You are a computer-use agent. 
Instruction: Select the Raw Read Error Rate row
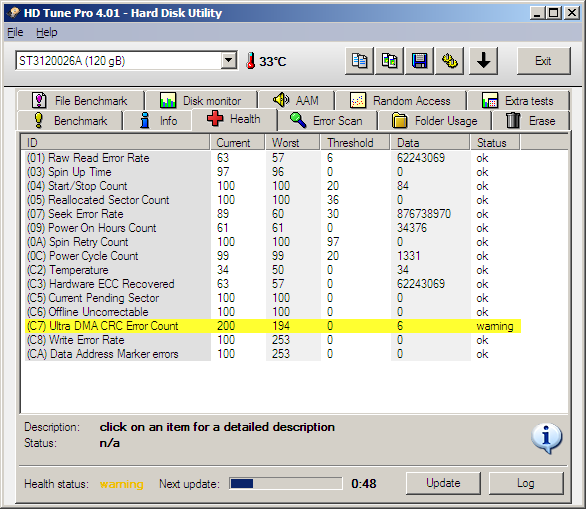[272, 158]
